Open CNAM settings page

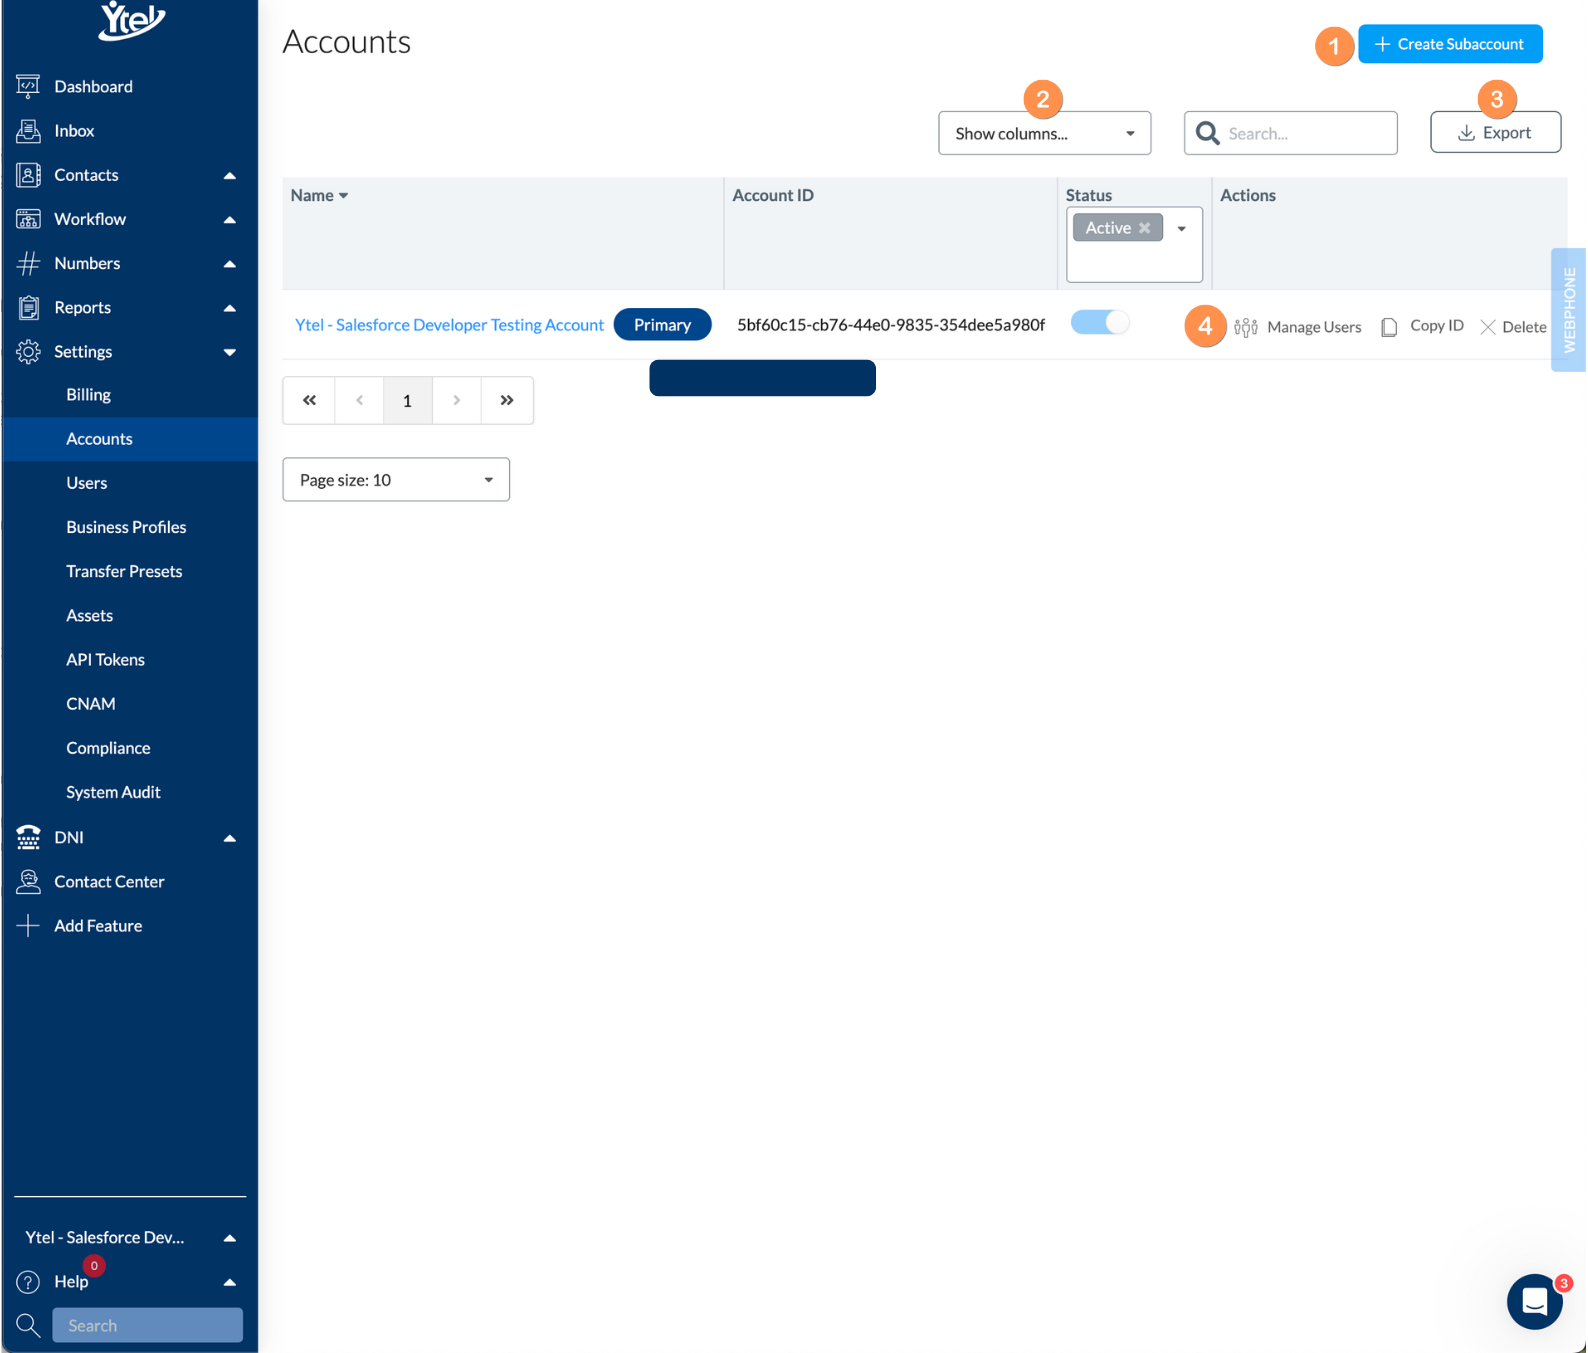[90, 703]
